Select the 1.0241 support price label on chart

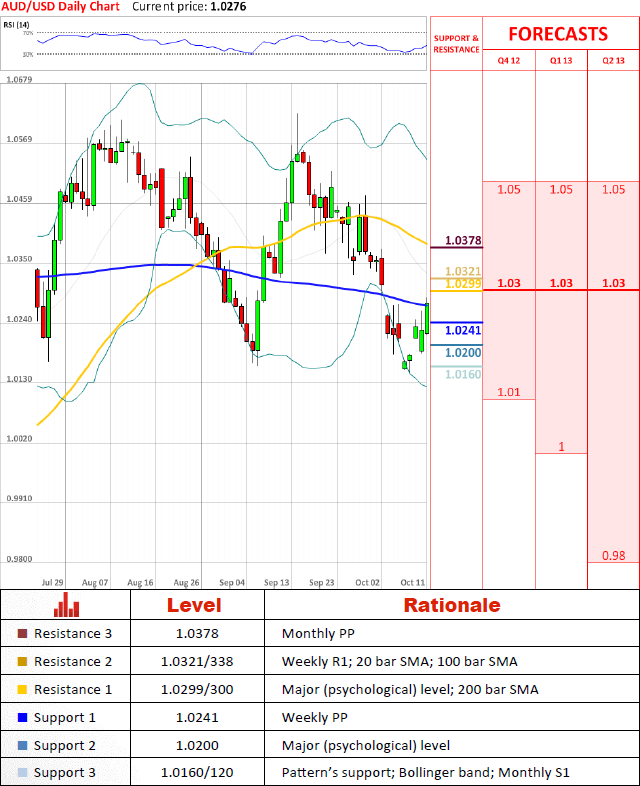pyautogui.click(x=462, y=330)
